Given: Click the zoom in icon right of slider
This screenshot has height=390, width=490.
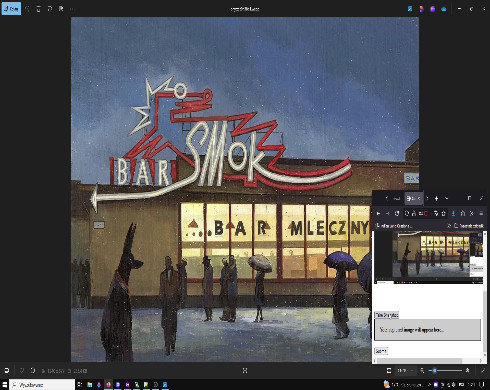Looking at the screenshot, I should point(468,370).
